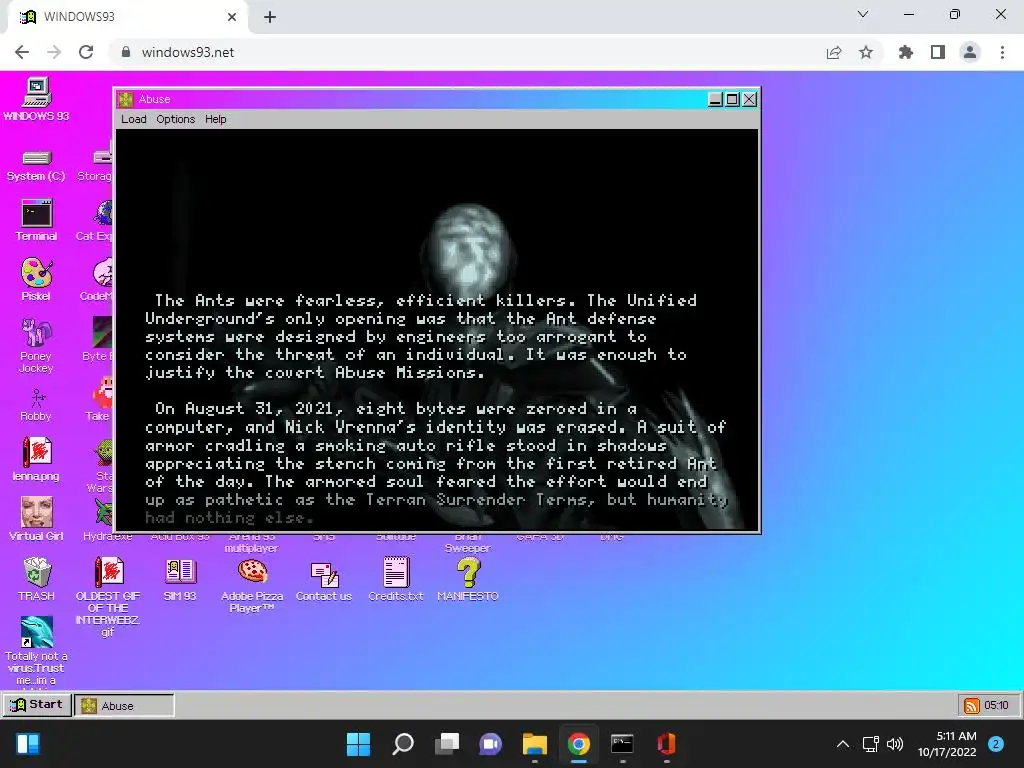The width and height of the screenshot is (1024, 768).
Task: Open the Chrome three-dot menu
Action: 1002,52
